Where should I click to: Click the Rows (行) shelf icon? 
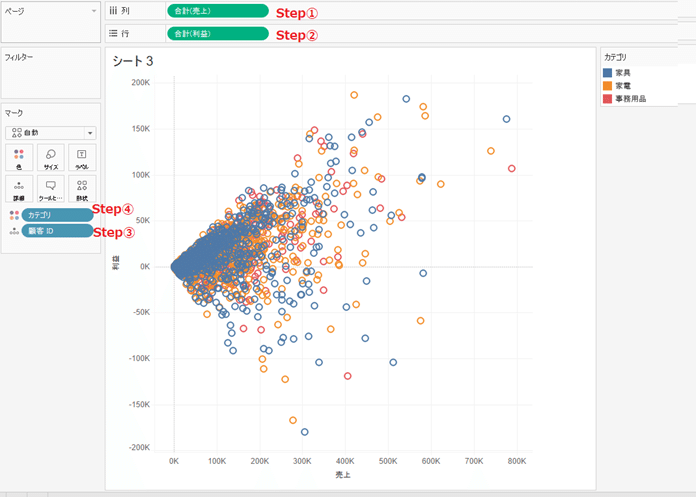[113, 34]
